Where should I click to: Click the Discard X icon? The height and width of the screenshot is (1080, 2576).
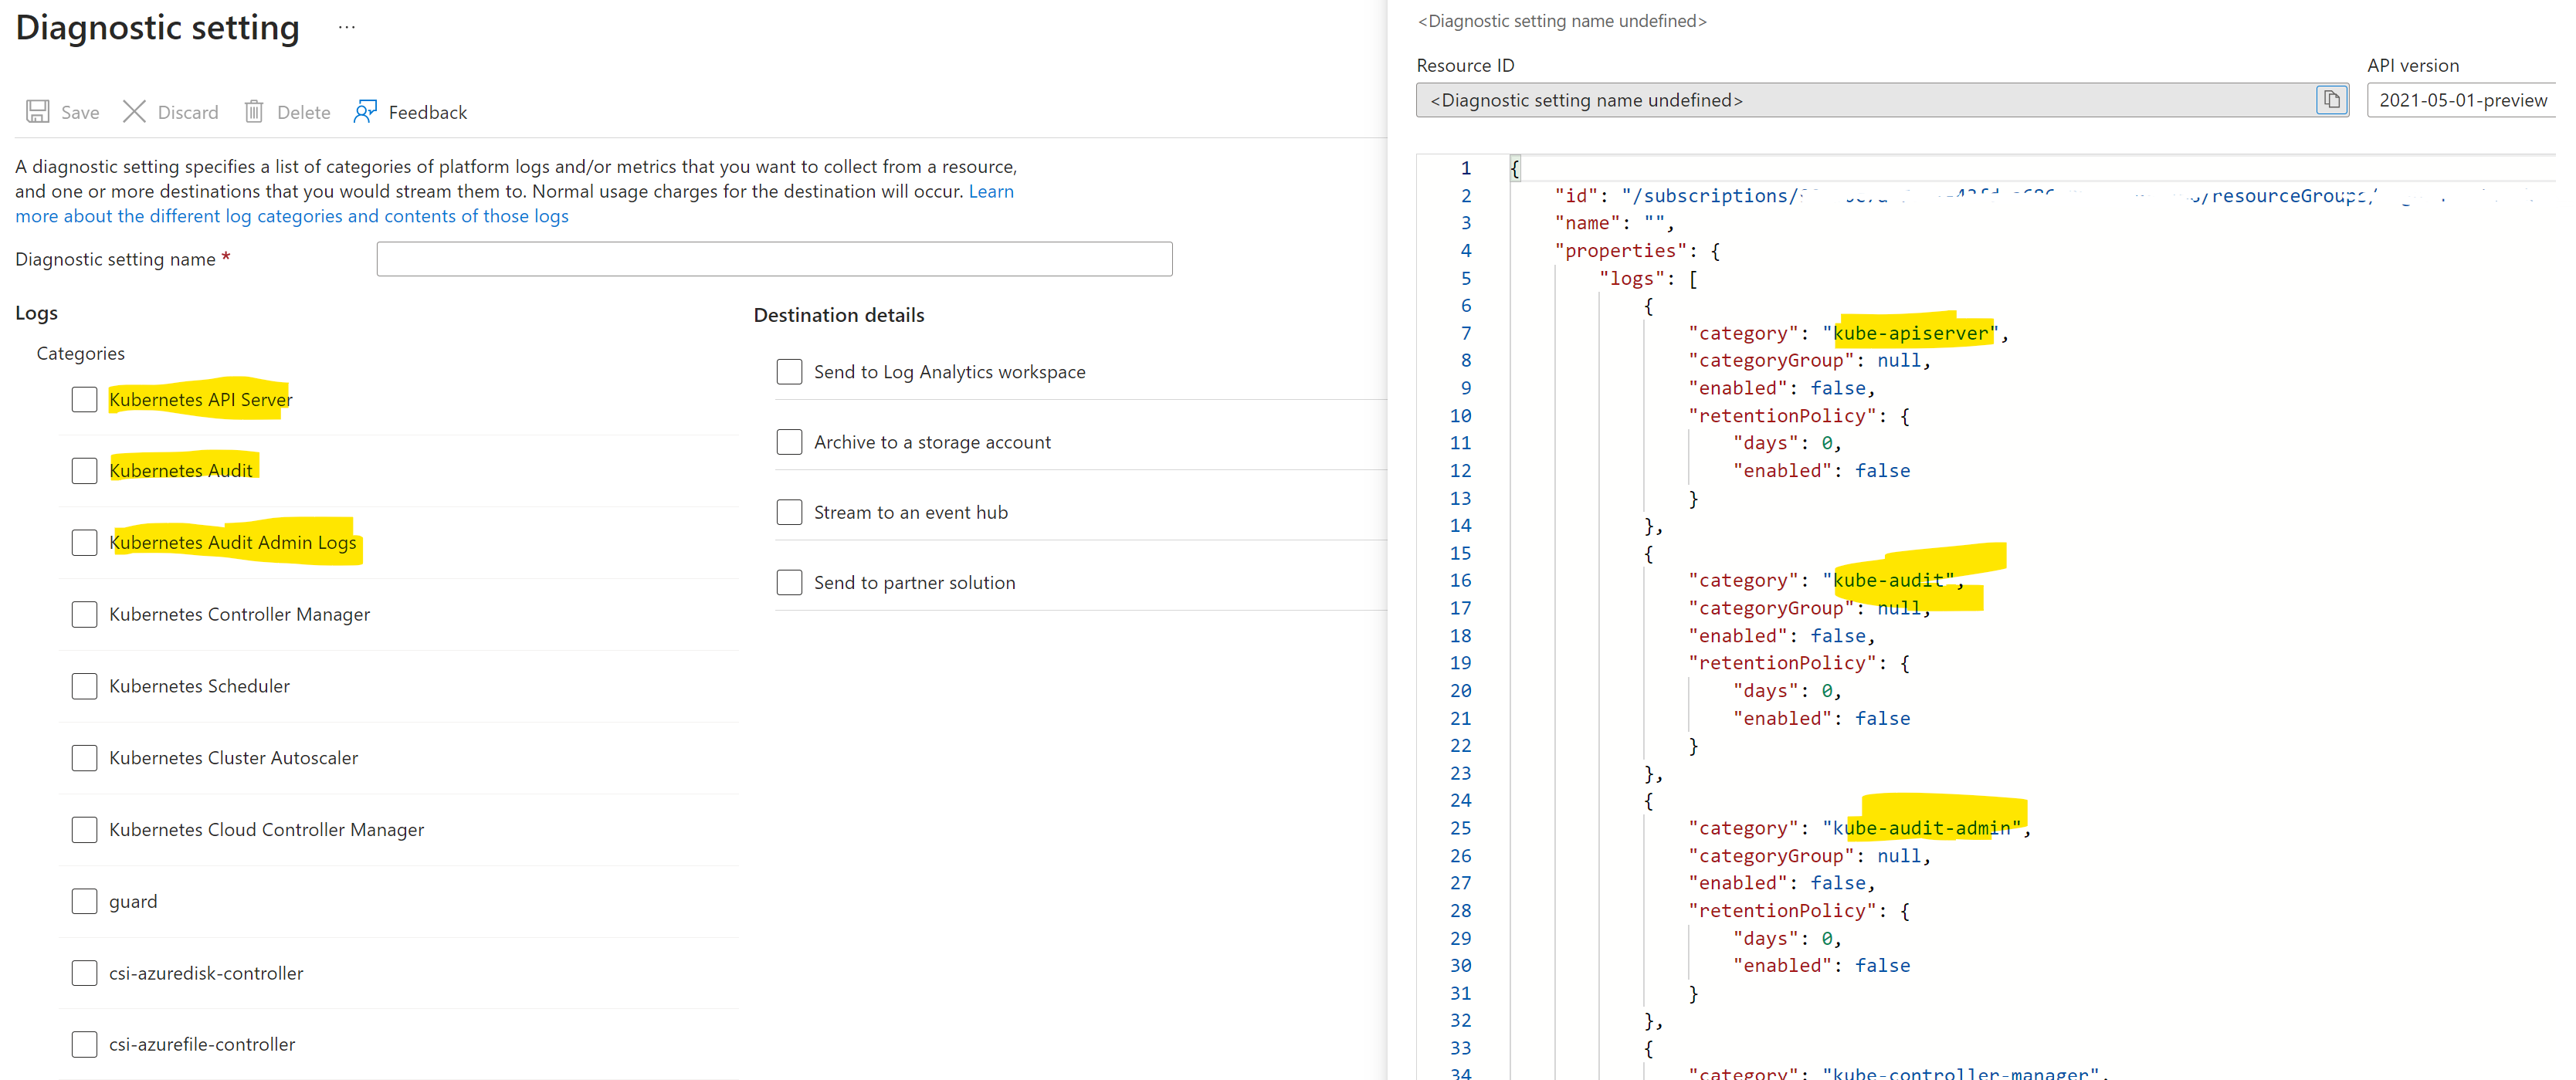[134, 112]
